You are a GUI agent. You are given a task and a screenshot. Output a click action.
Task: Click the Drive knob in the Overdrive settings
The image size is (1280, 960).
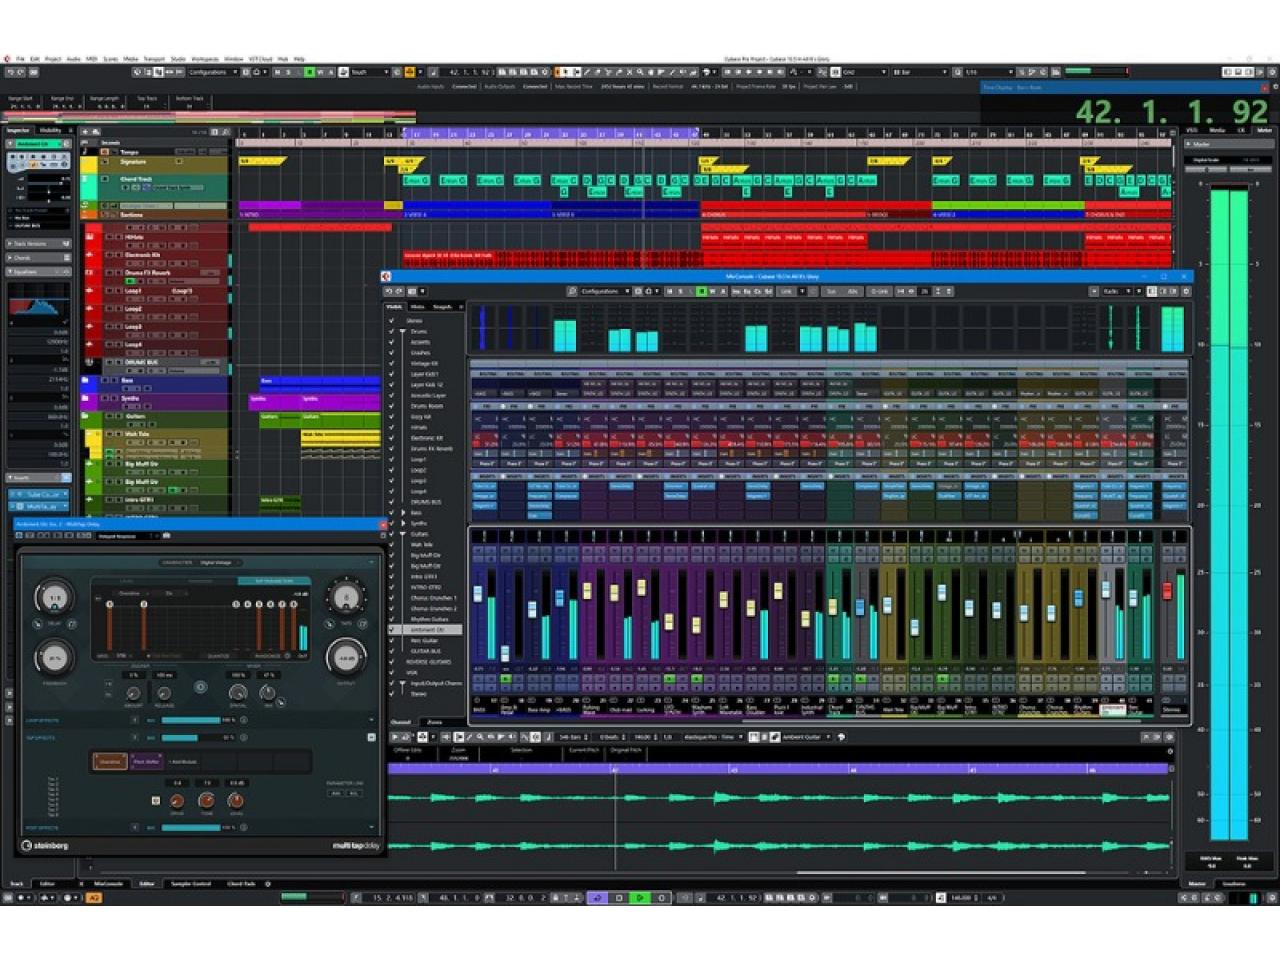pos(177,801)
